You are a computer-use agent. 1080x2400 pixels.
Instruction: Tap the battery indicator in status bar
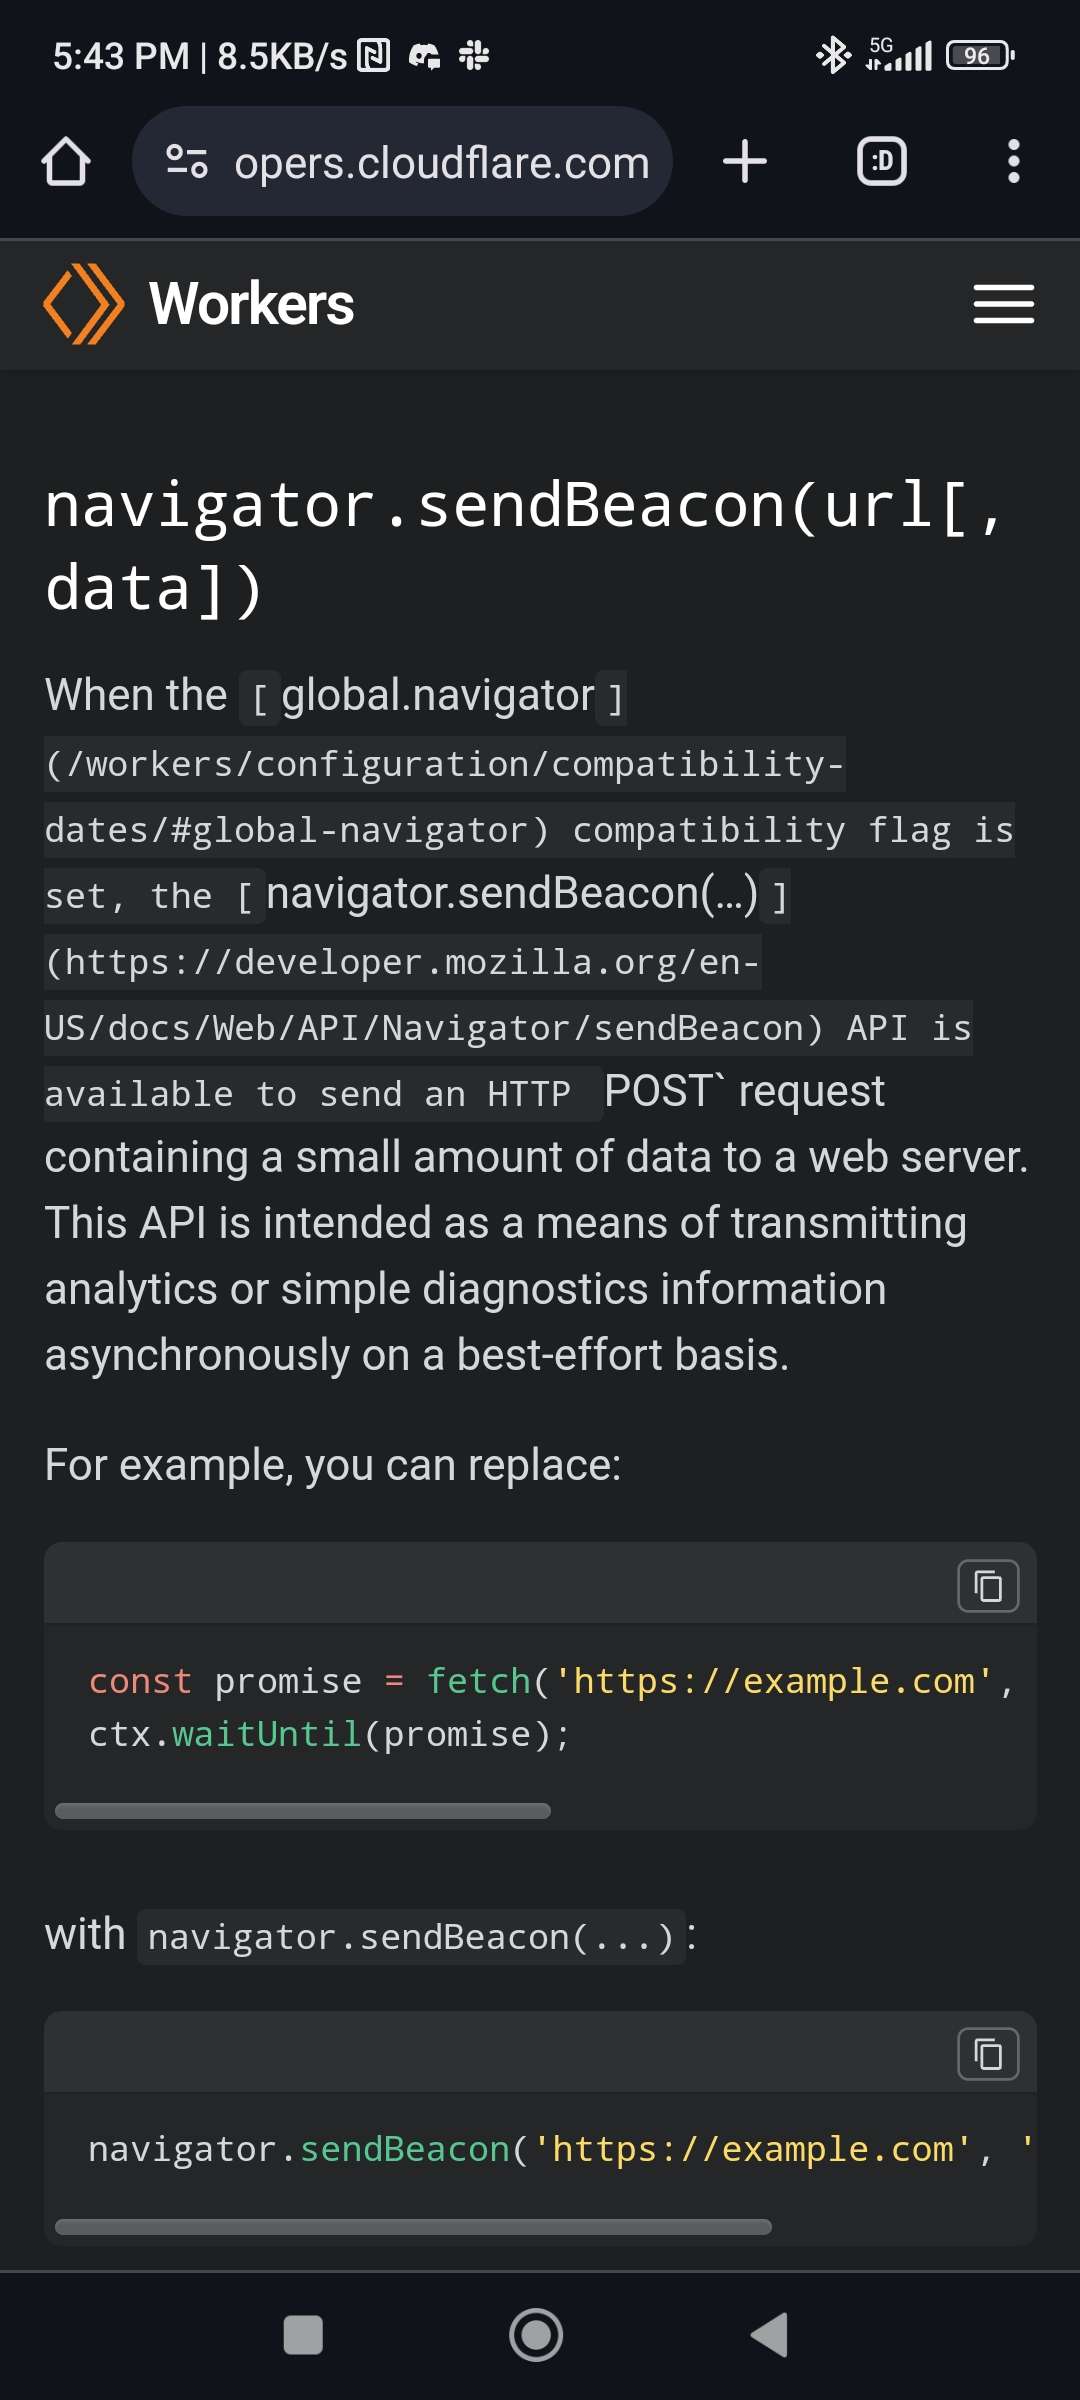pyautogui.click(x=977, y=55)
